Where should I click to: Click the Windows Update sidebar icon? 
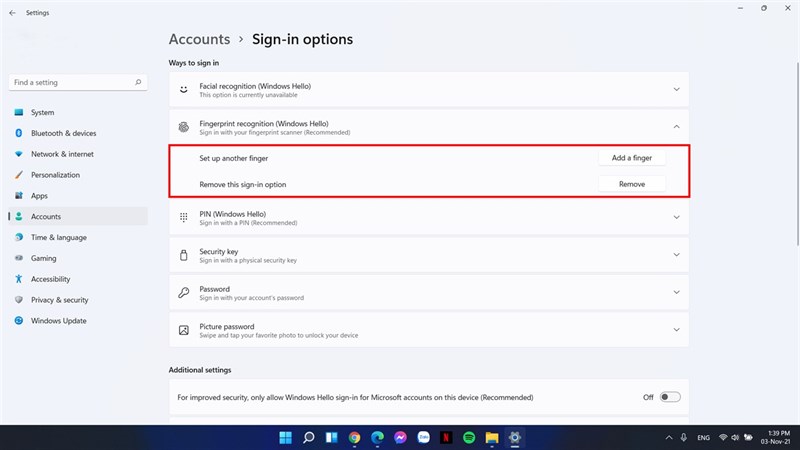(18, 321)
